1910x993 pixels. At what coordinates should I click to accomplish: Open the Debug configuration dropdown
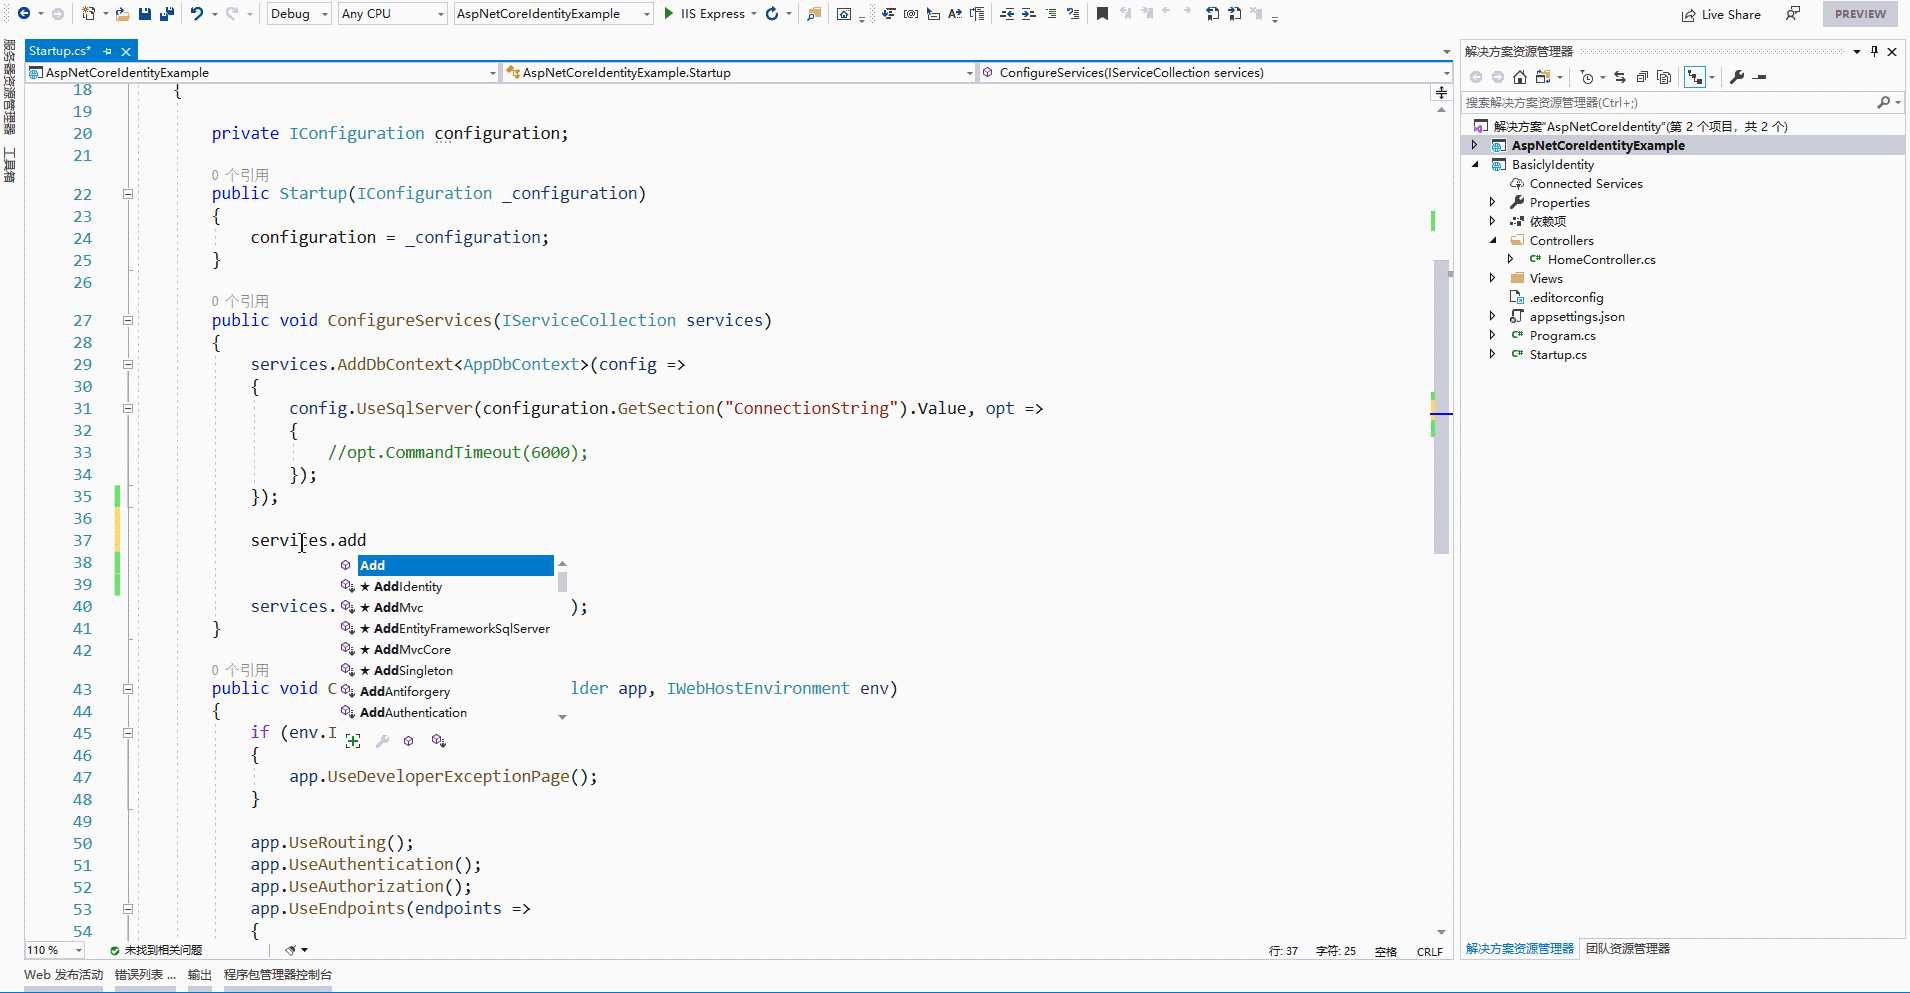(299, 14)
